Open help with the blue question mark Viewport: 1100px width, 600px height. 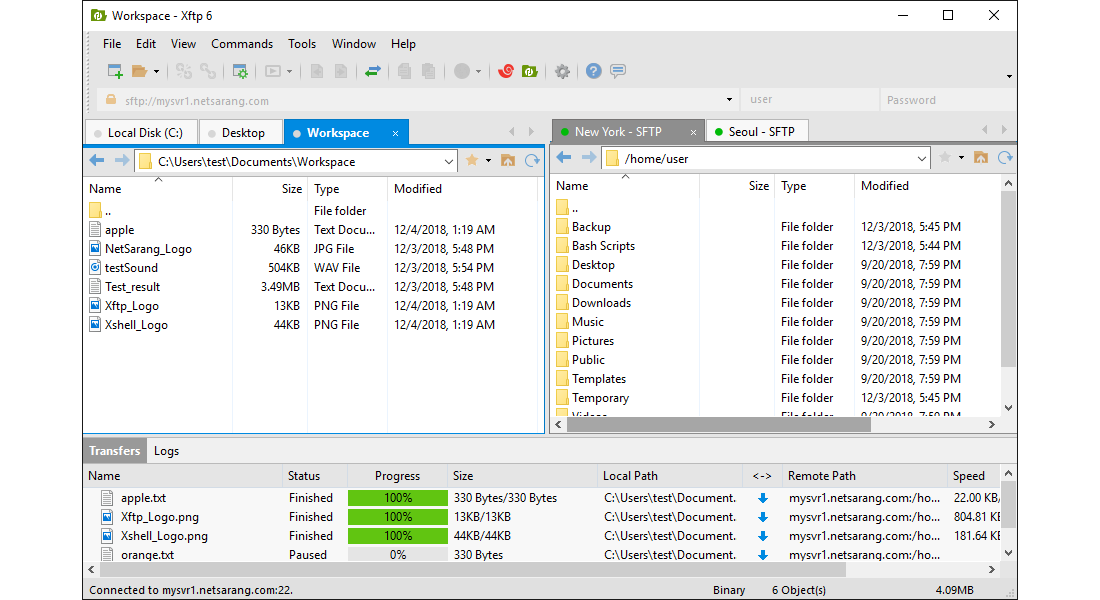coord(593,71)
